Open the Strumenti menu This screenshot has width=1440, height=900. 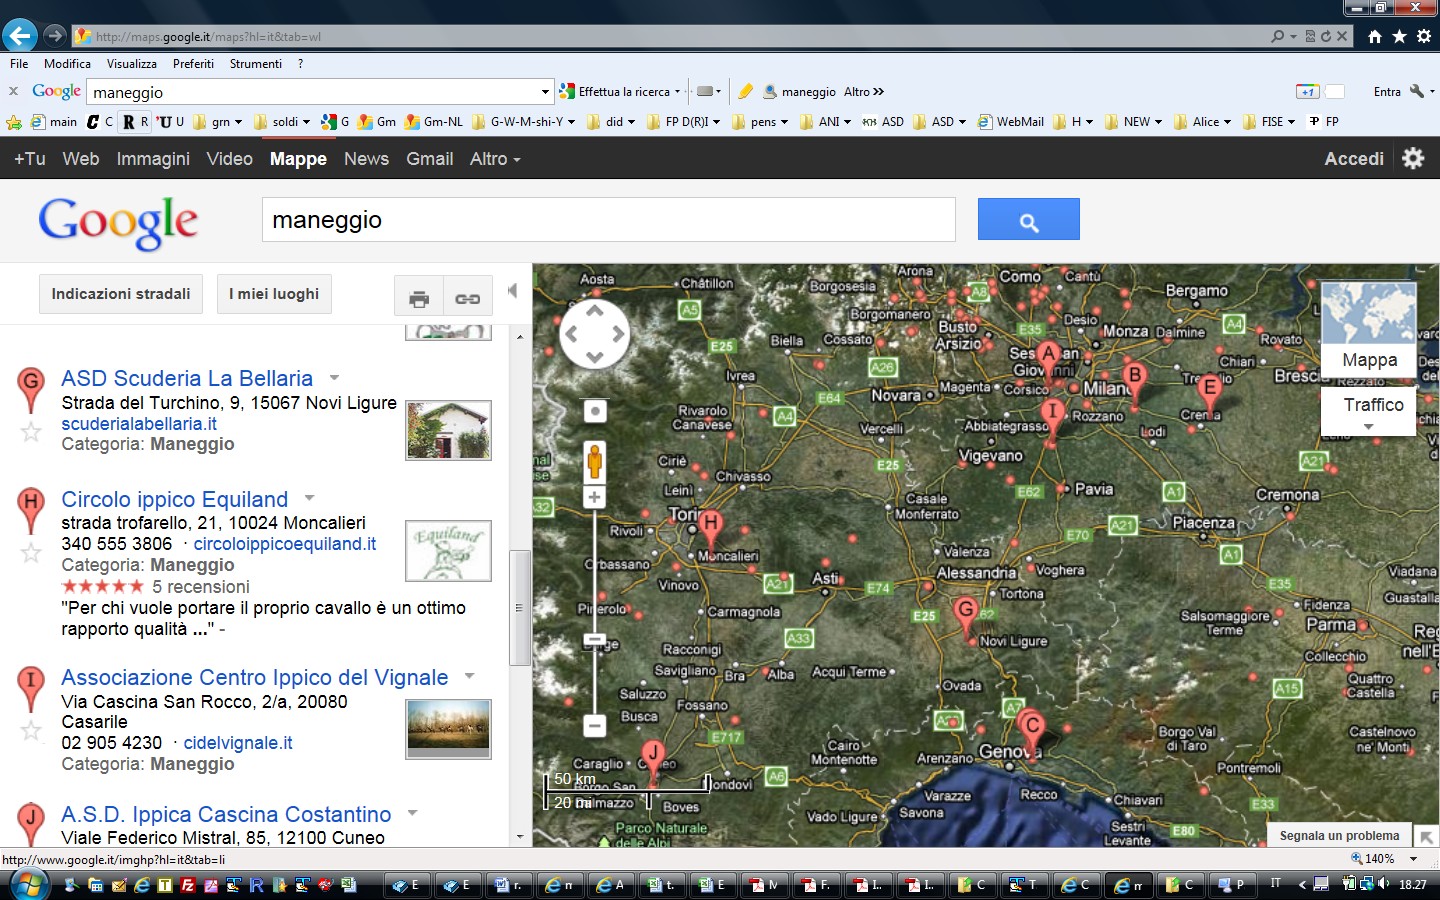256,64
